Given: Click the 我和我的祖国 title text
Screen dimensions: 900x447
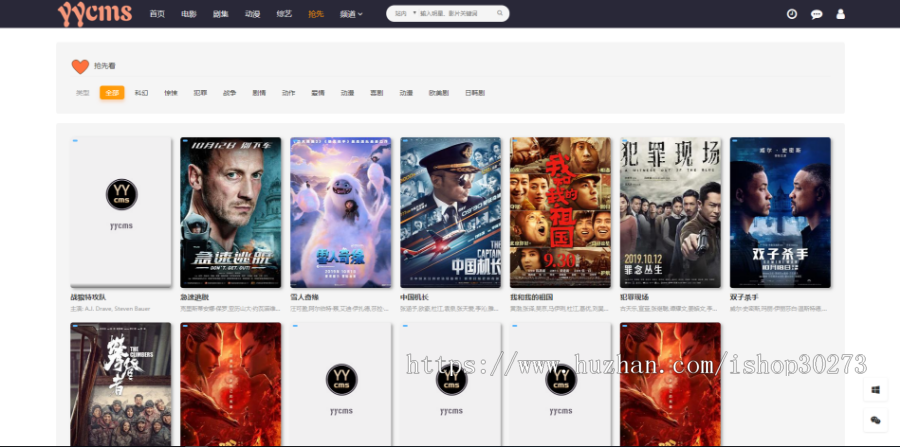Looking at the screenshot, I should [532, 297].
